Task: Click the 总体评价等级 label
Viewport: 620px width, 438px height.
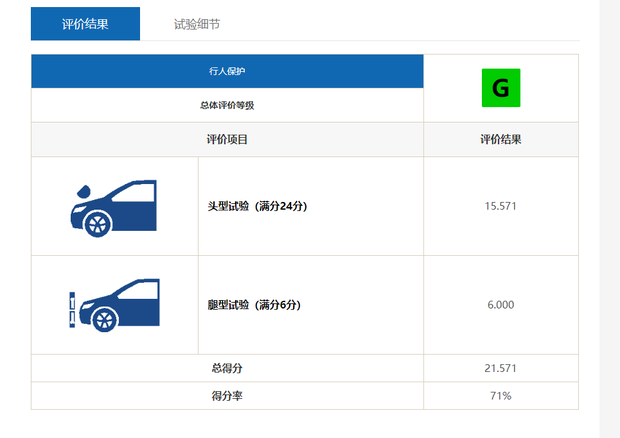Action: (227, 105)
